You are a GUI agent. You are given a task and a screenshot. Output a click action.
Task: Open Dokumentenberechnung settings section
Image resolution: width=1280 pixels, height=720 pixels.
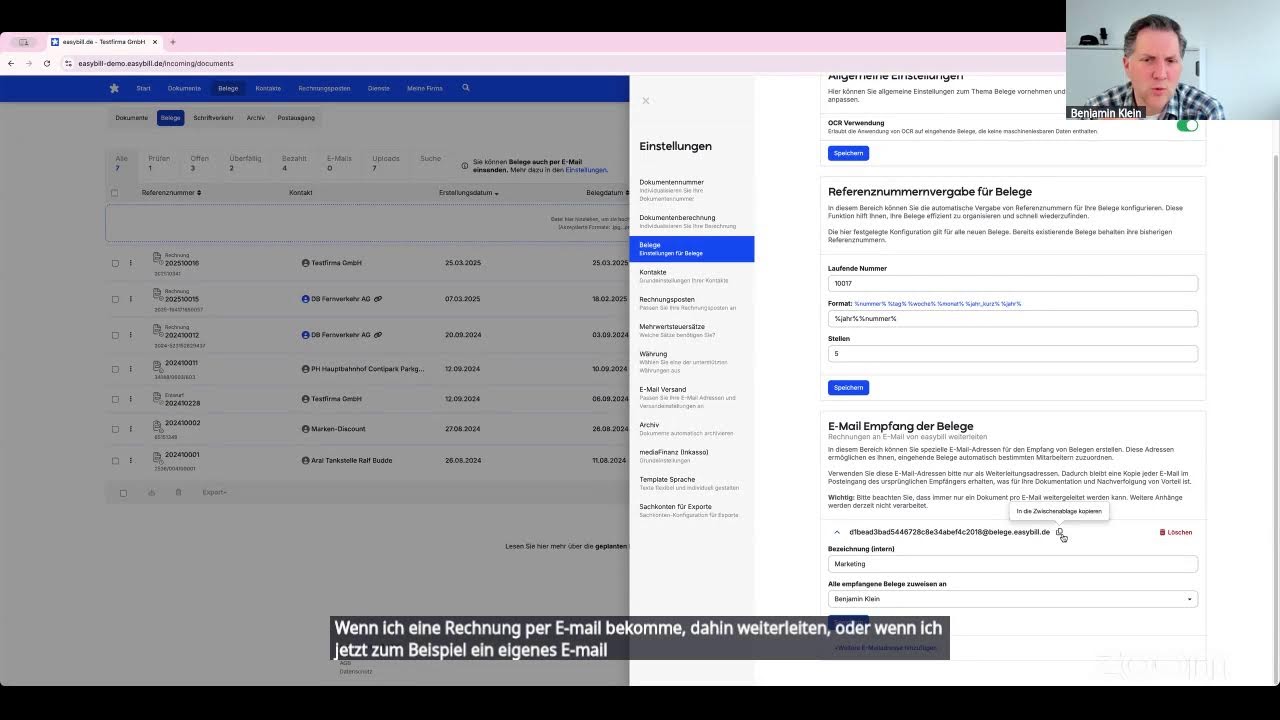pos(692,221)
